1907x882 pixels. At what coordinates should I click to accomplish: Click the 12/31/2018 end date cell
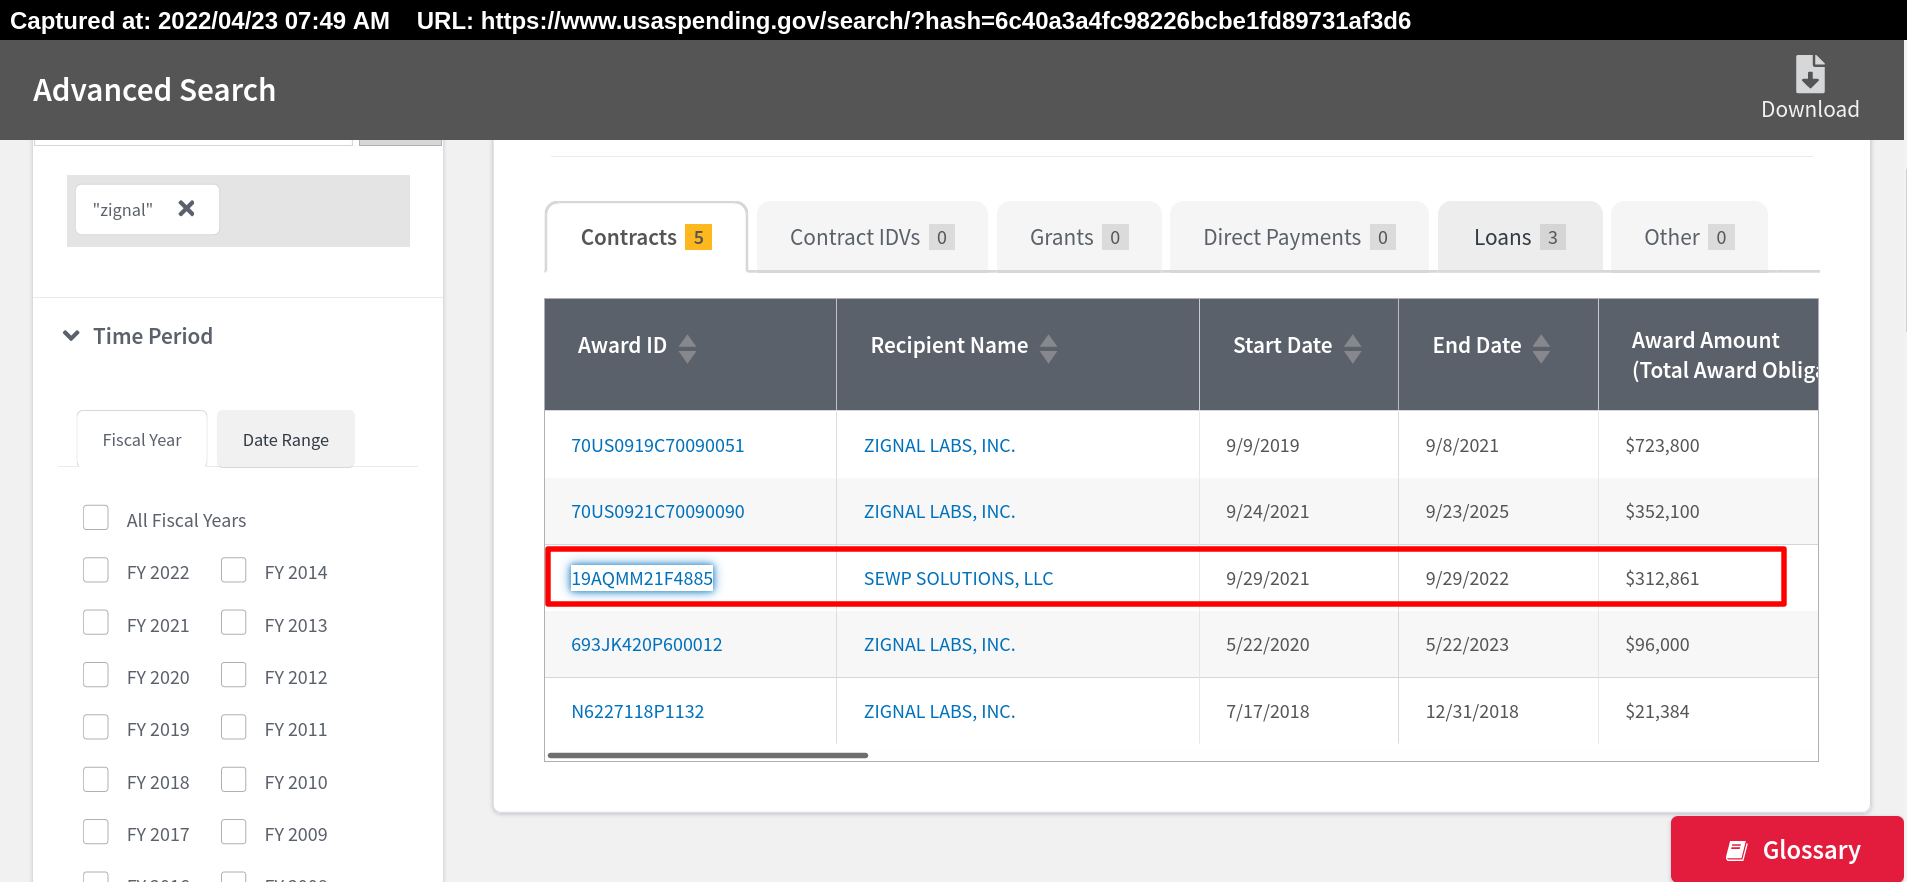(x=1472, y=711)
